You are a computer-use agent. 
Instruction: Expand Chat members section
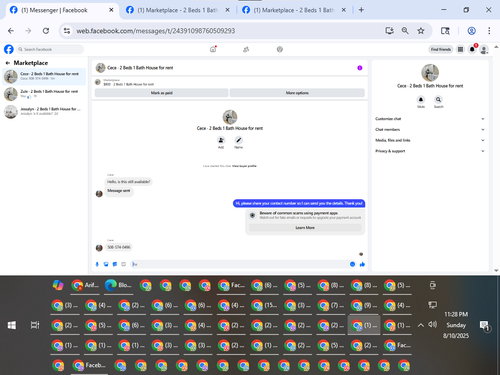(x=430, y=129)
